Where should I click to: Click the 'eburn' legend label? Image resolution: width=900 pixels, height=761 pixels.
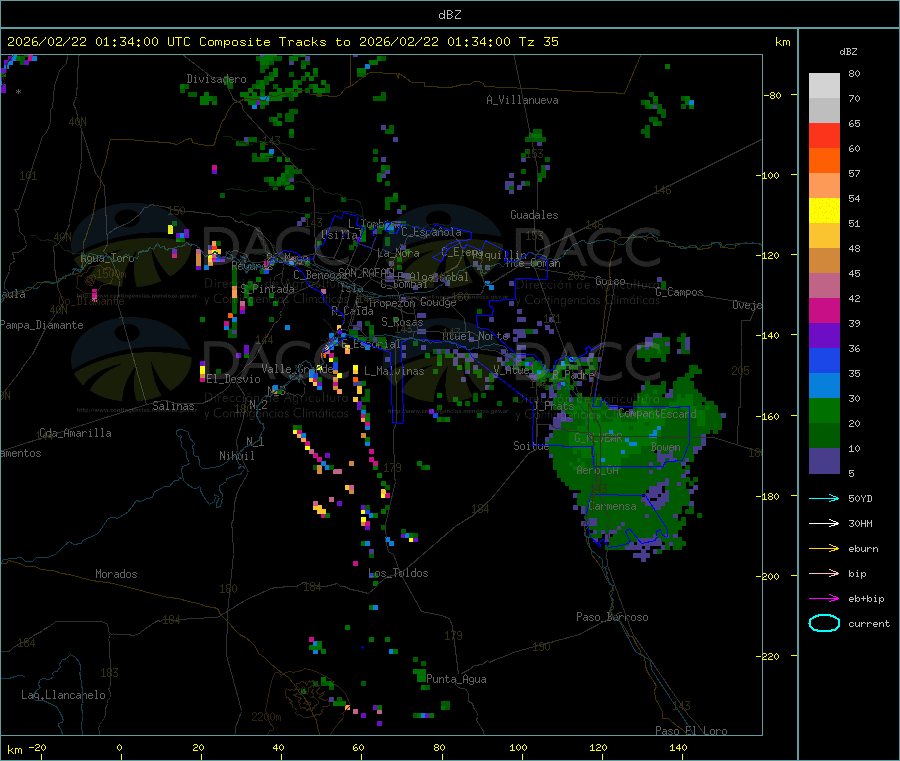[x=863, y=549]
